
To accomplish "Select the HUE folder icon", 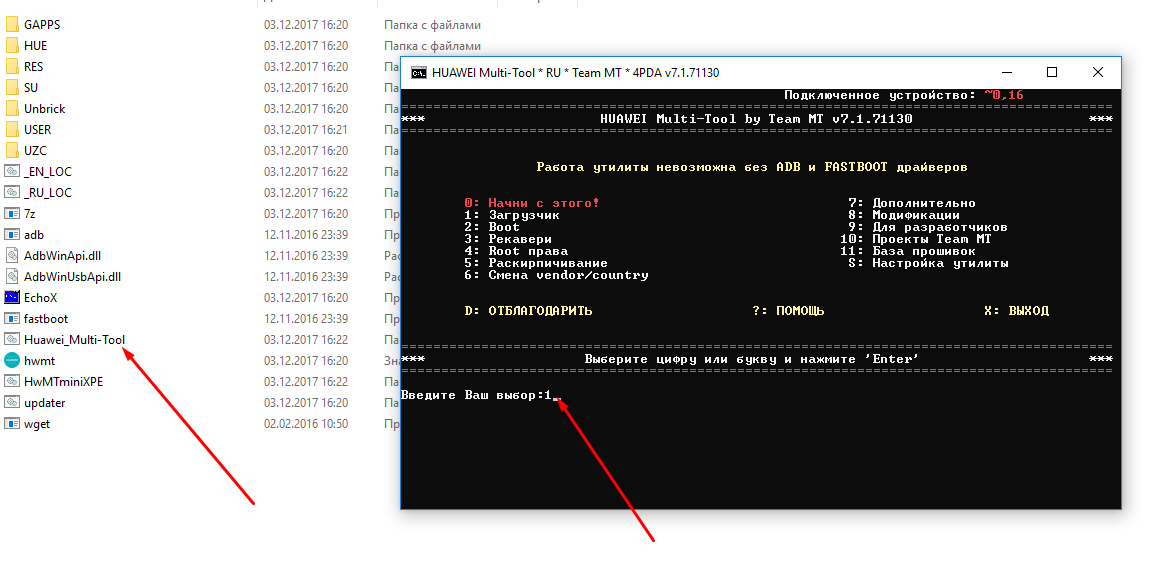I will tap(12, 45).
